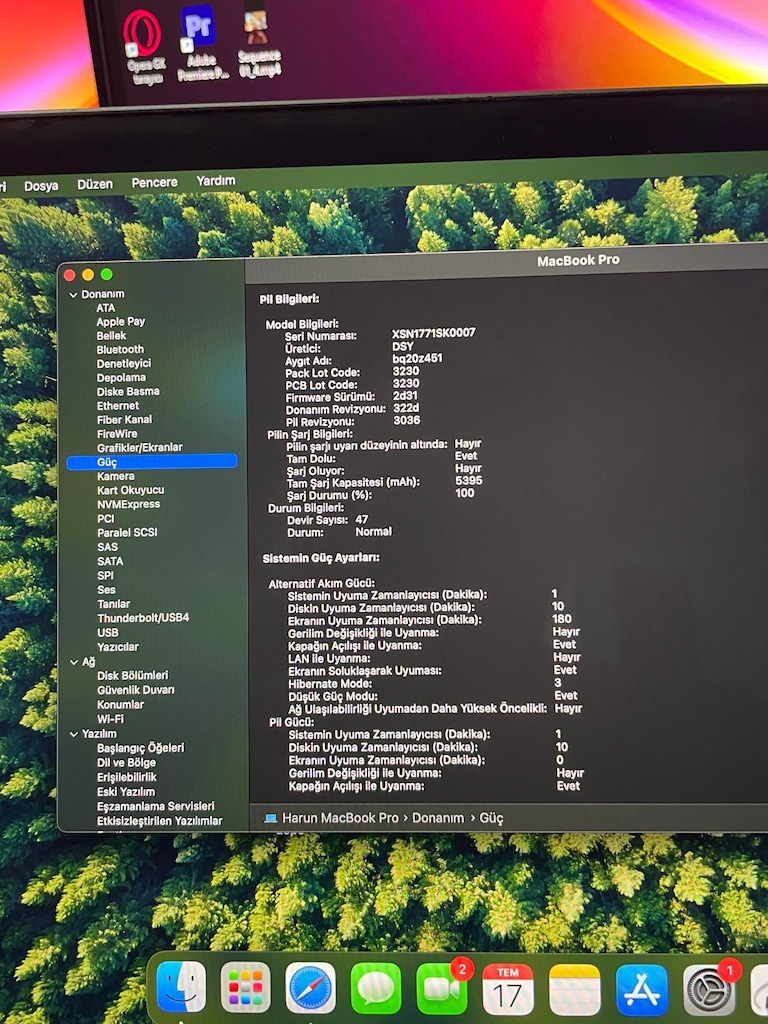Click Adobe Premiere Pro shortcut on upper monitor

coord(201,43)
